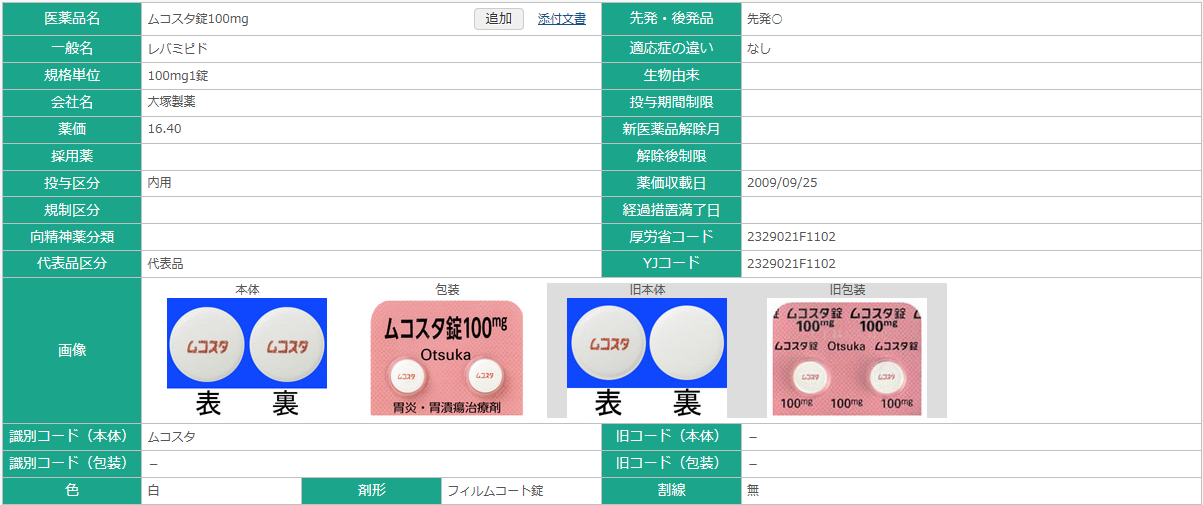Click the 投与区分 header cell
Image resolution: width=1203 pixels, height=505 pixels.
click(72, 183)
